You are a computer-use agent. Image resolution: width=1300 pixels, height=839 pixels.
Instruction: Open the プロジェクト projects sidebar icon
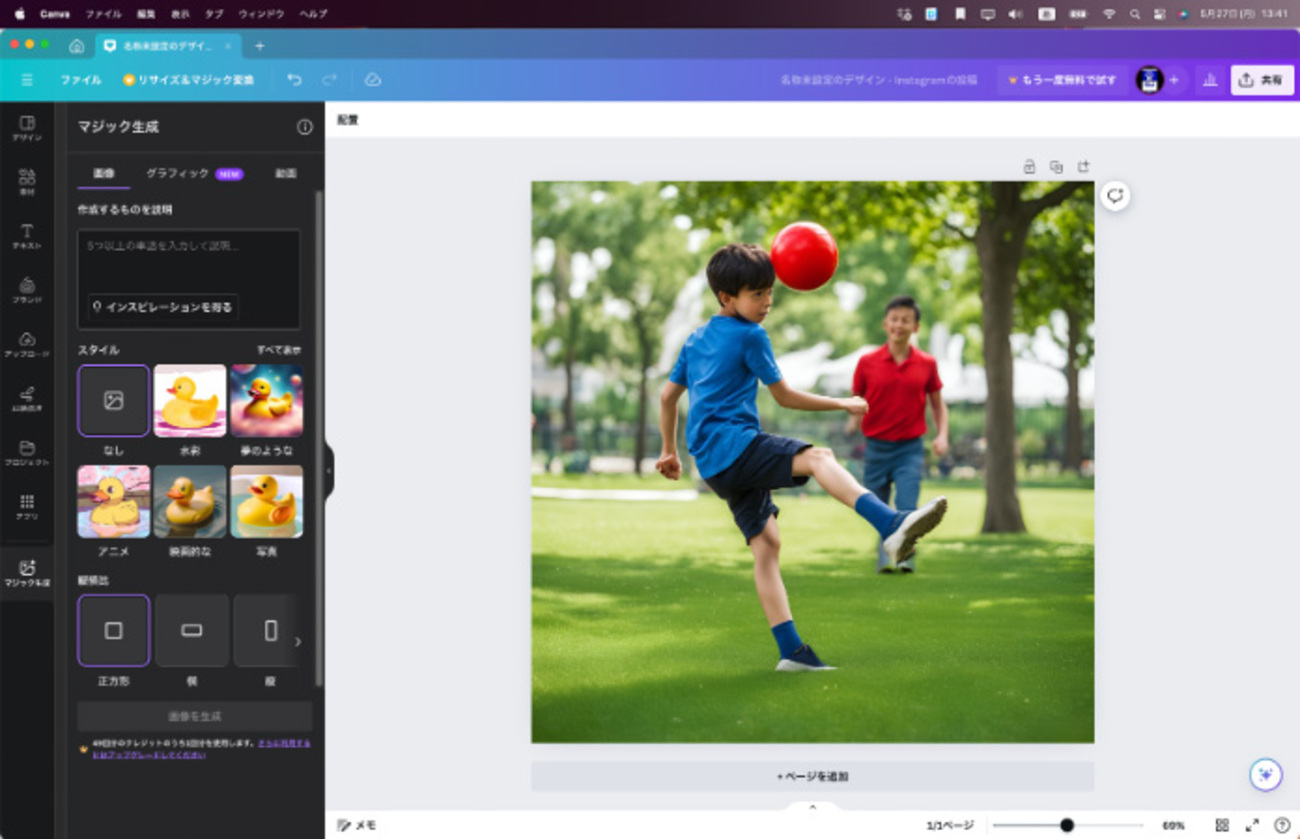click(27, 453)
